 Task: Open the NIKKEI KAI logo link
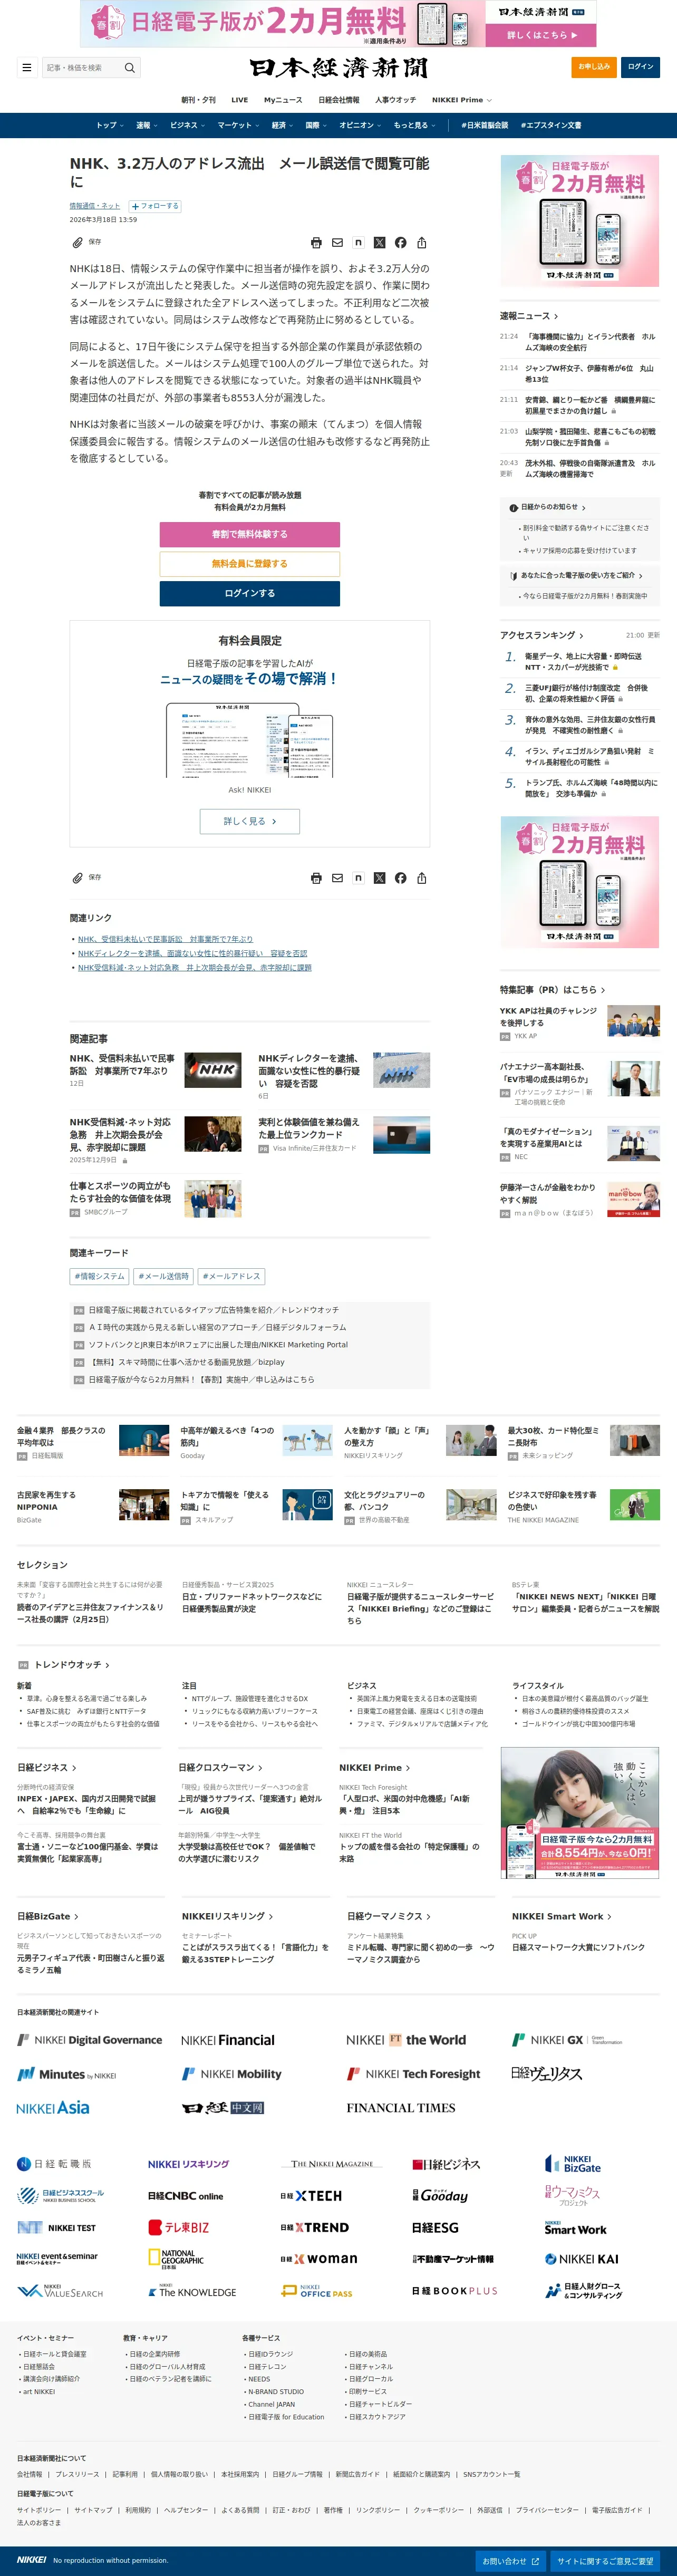coord(582,2259)
